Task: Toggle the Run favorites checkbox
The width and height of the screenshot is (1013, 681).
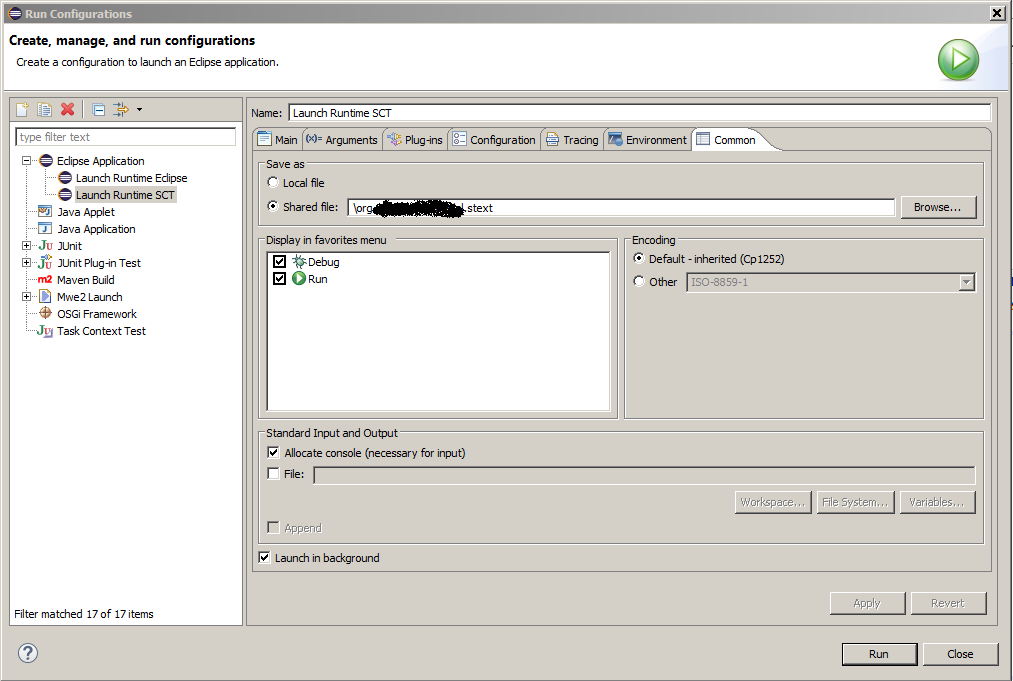Action: coord(279,278)
